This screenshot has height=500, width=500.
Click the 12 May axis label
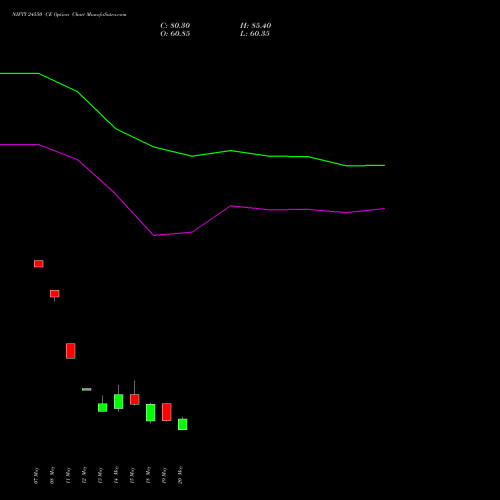[84, 475]
